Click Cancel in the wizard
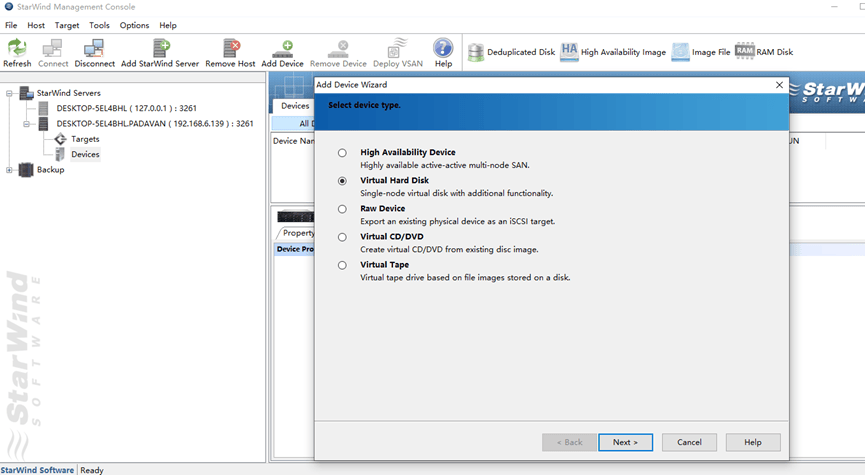This screenshot has height=475, width=865. tap(689, 442)
